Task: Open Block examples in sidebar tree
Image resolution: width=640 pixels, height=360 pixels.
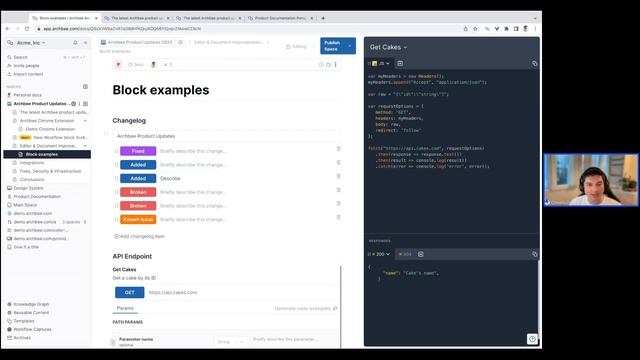Action: [x=47, y=154]
